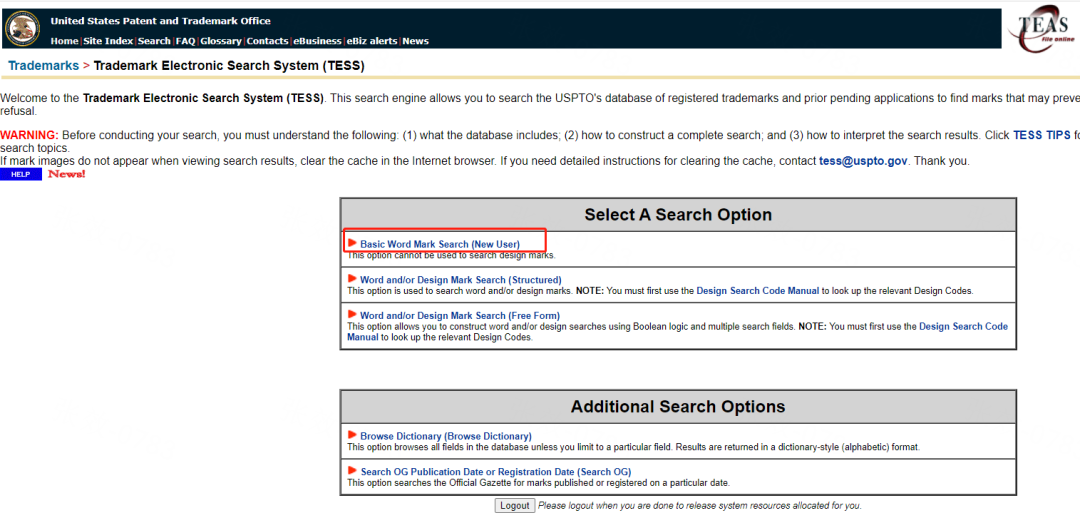This screenshot has height=518, width=1080.
Task: Open eBusiness in the top navigation
Action: 318,41
